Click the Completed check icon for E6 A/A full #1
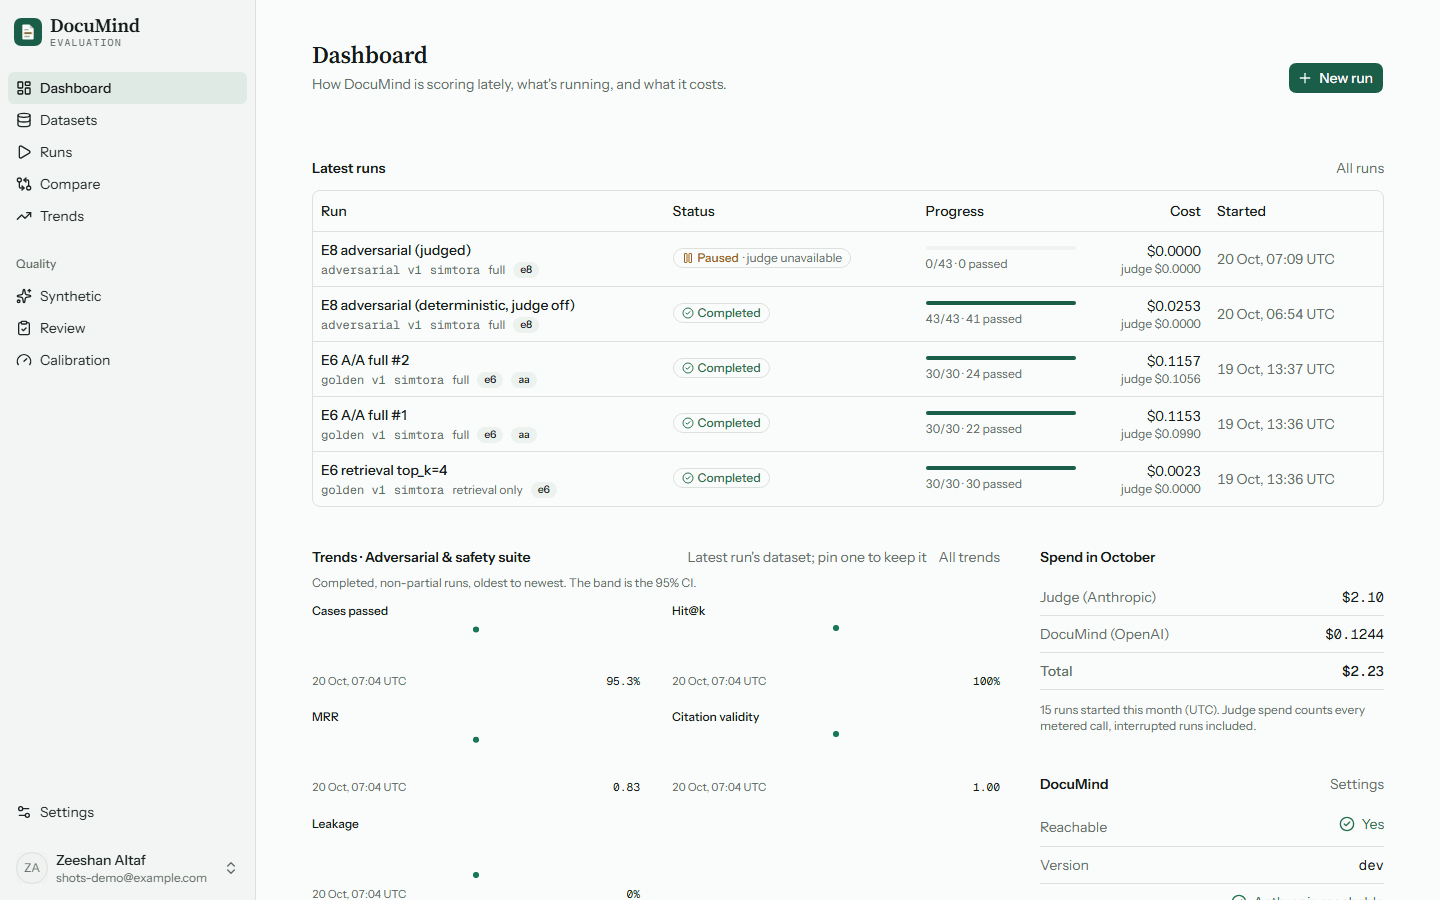 pos(688,423)
